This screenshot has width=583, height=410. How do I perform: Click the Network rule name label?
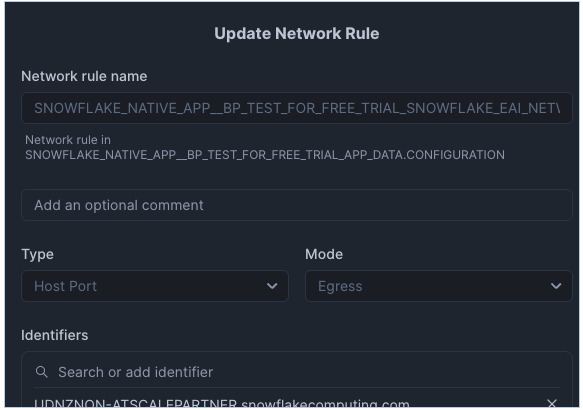point(84,76)
